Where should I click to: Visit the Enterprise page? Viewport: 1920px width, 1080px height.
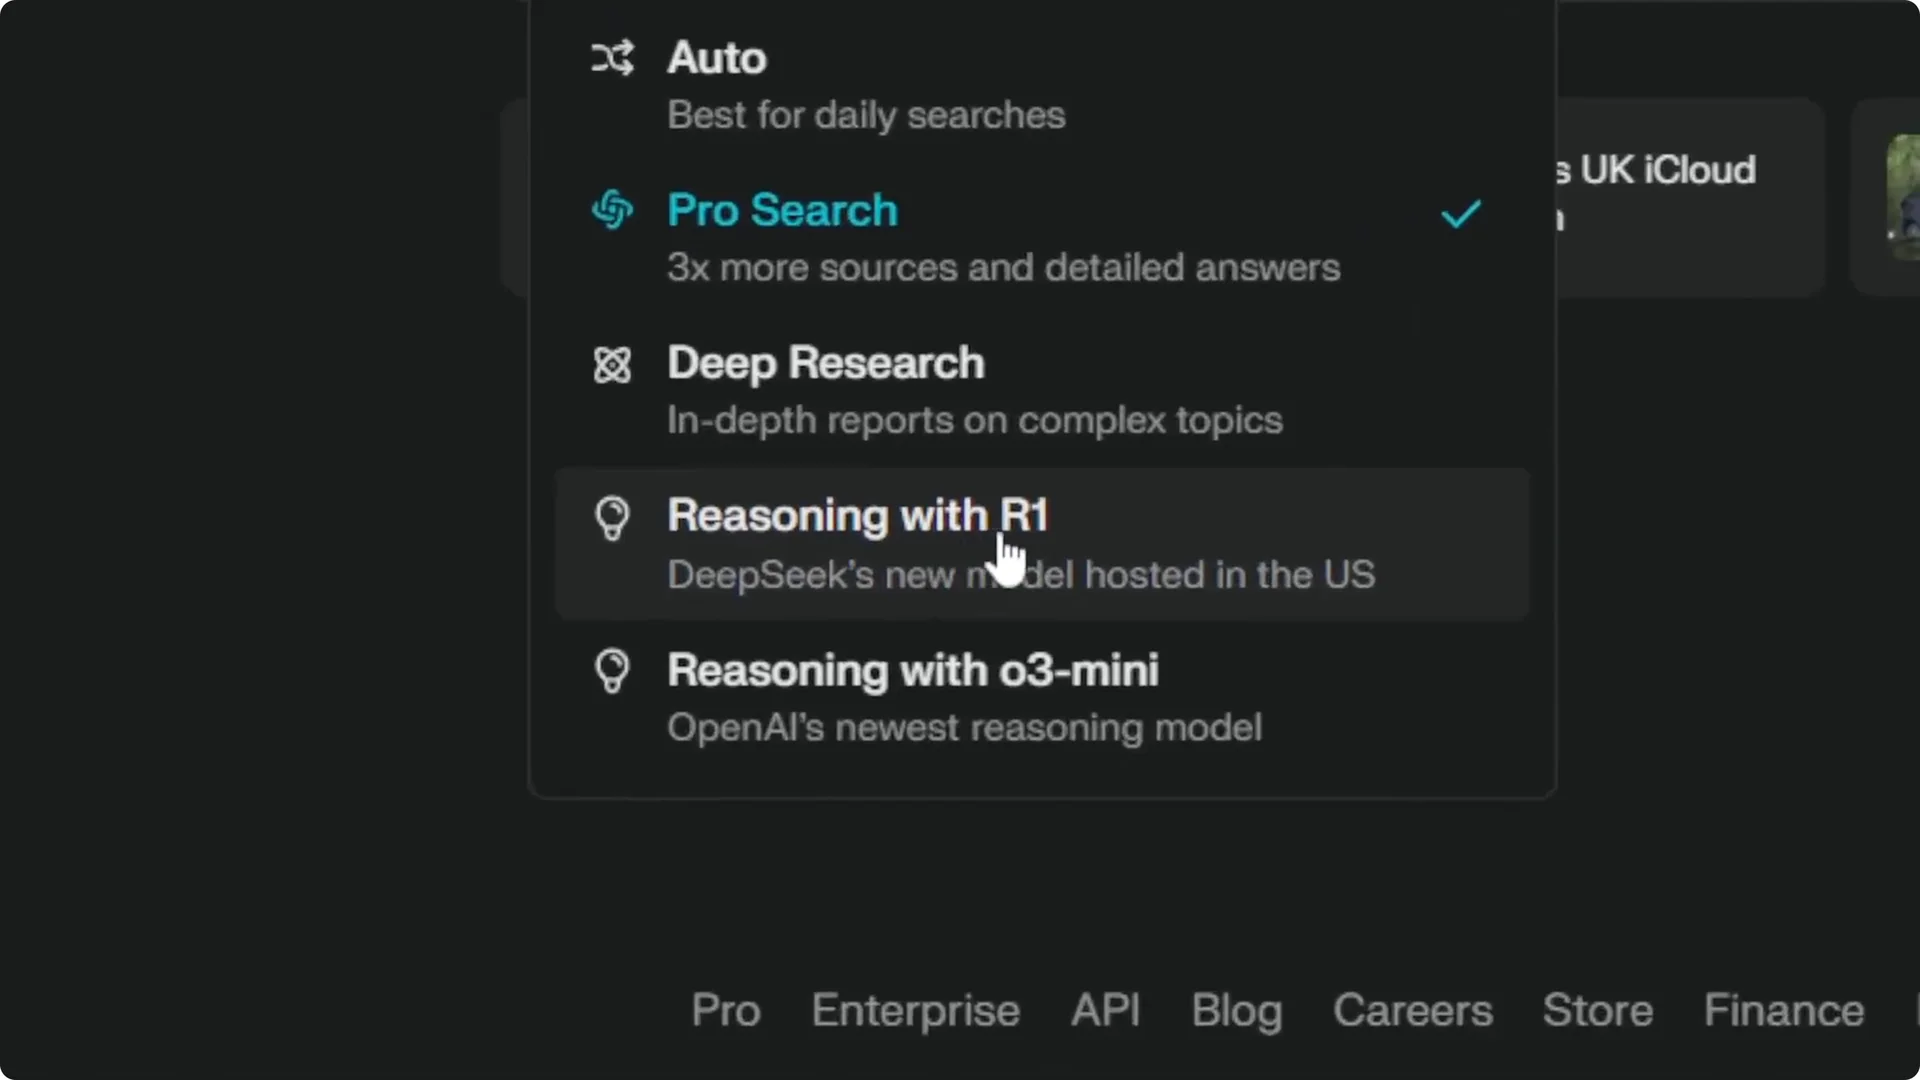tap(915, 1011)
